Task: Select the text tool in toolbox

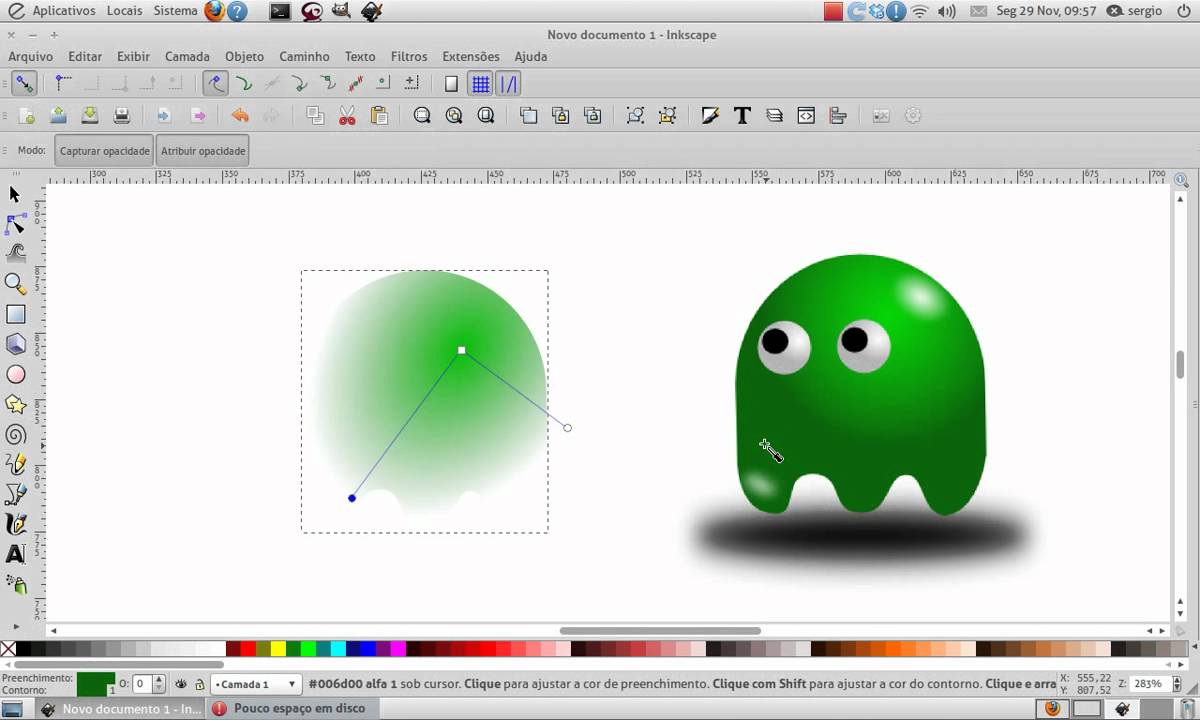Action: coord(15,554)
